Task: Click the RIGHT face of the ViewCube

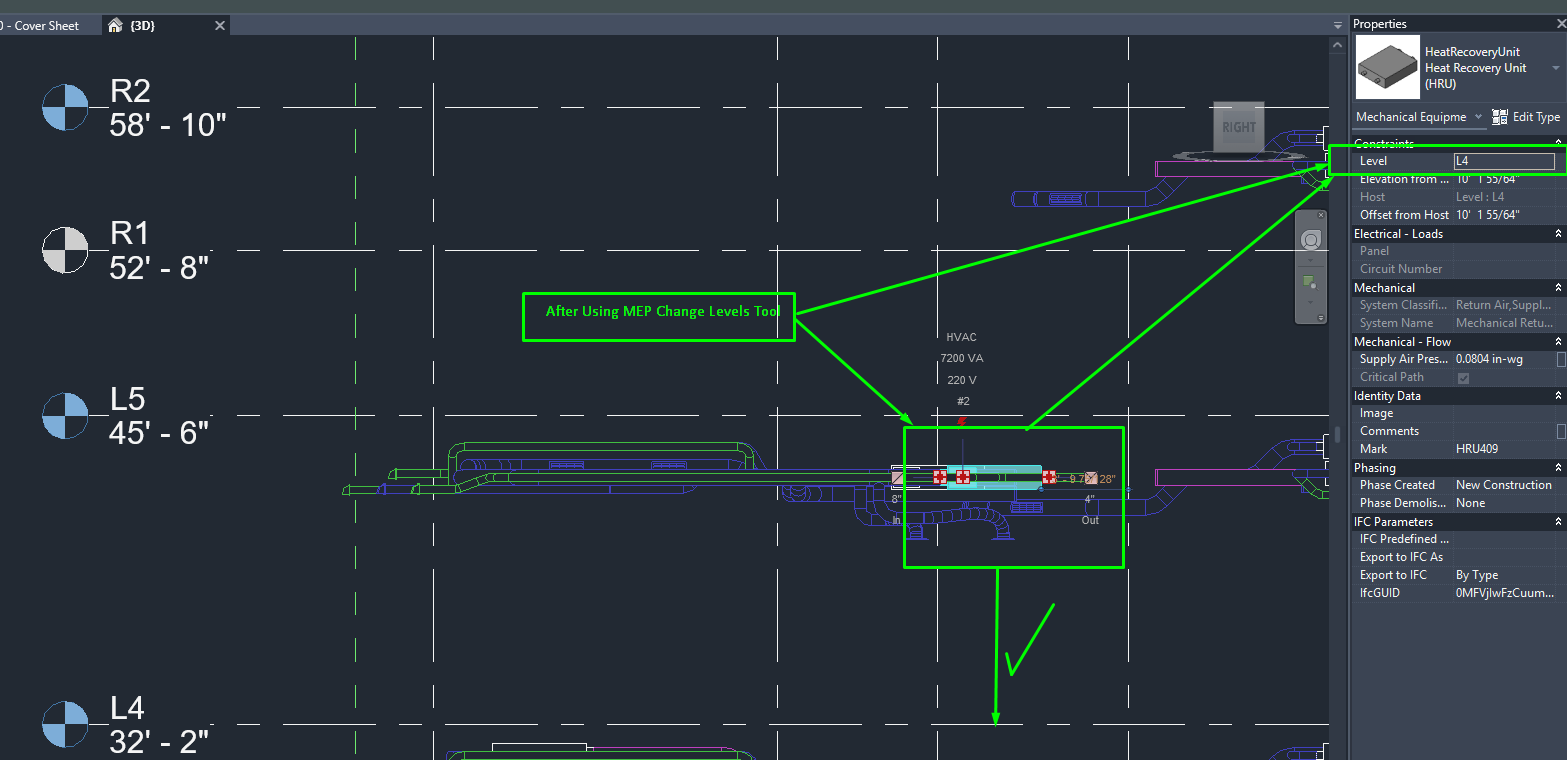Action: click(x=1238, y=127)
